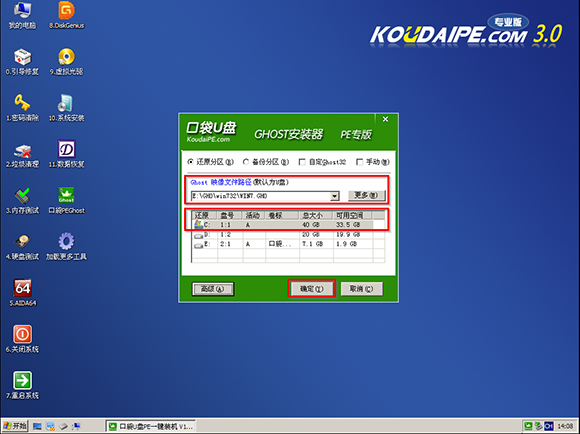The image size is (580, 434).
Task: Open the Start (开始) menu
Action: (x=15, y=426)
